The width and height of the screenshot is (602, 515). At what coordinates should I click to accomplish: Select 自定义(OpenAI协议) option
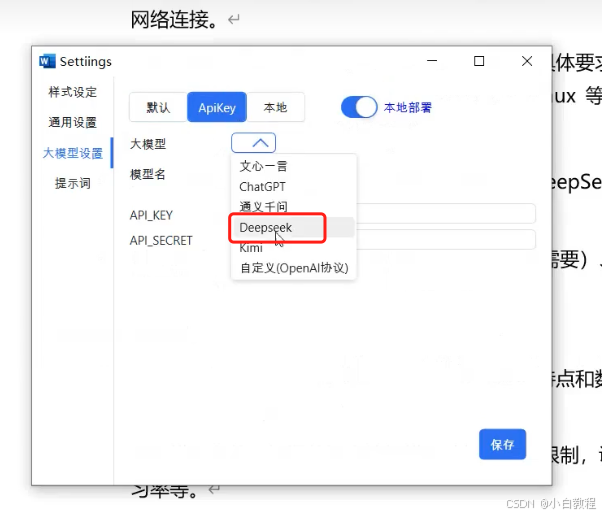tap(294, 268)
